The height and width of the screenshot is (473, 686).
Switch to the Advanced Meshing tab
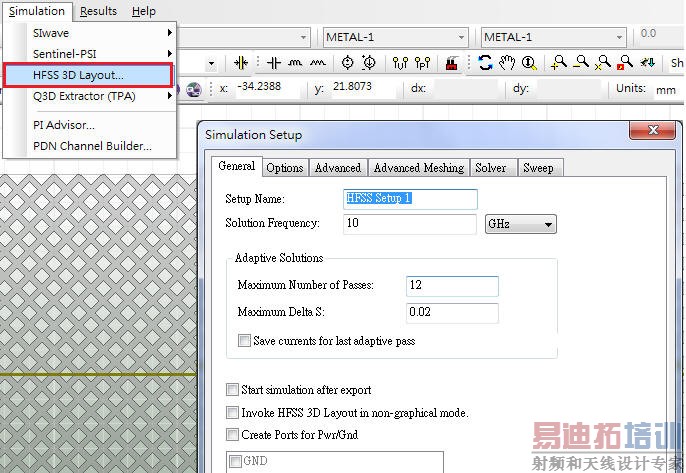point(419,168)
